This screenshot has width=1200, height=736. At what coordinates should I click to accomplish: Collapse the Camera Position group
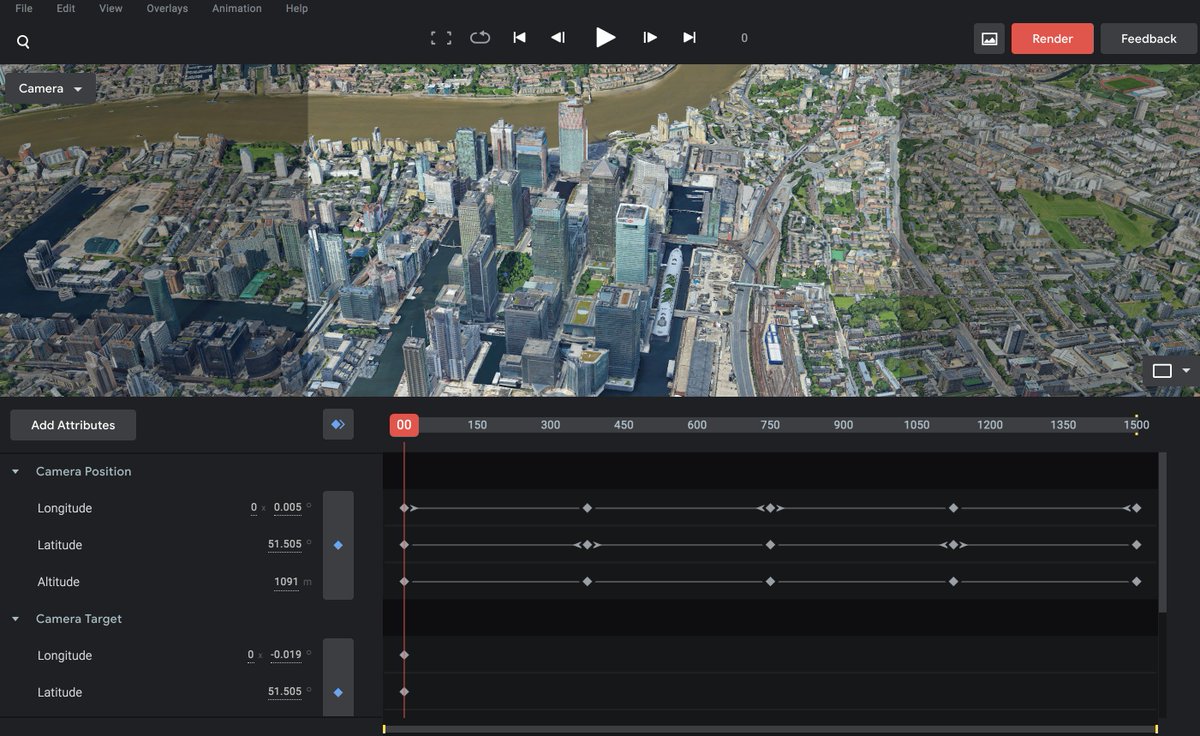pos(15,471)
